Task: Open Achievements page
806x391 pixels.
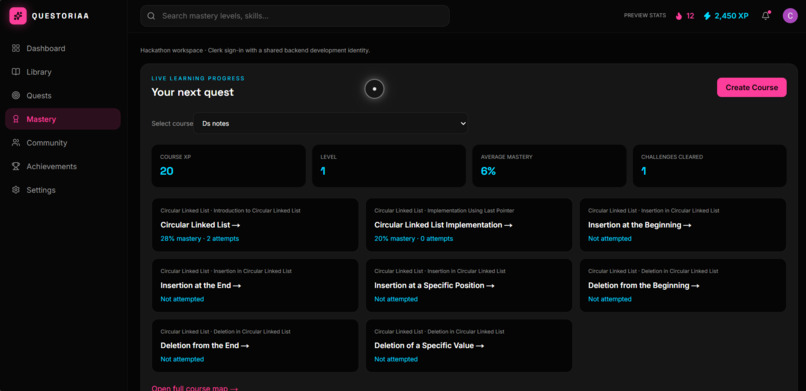Action: [x=63, y=166]
